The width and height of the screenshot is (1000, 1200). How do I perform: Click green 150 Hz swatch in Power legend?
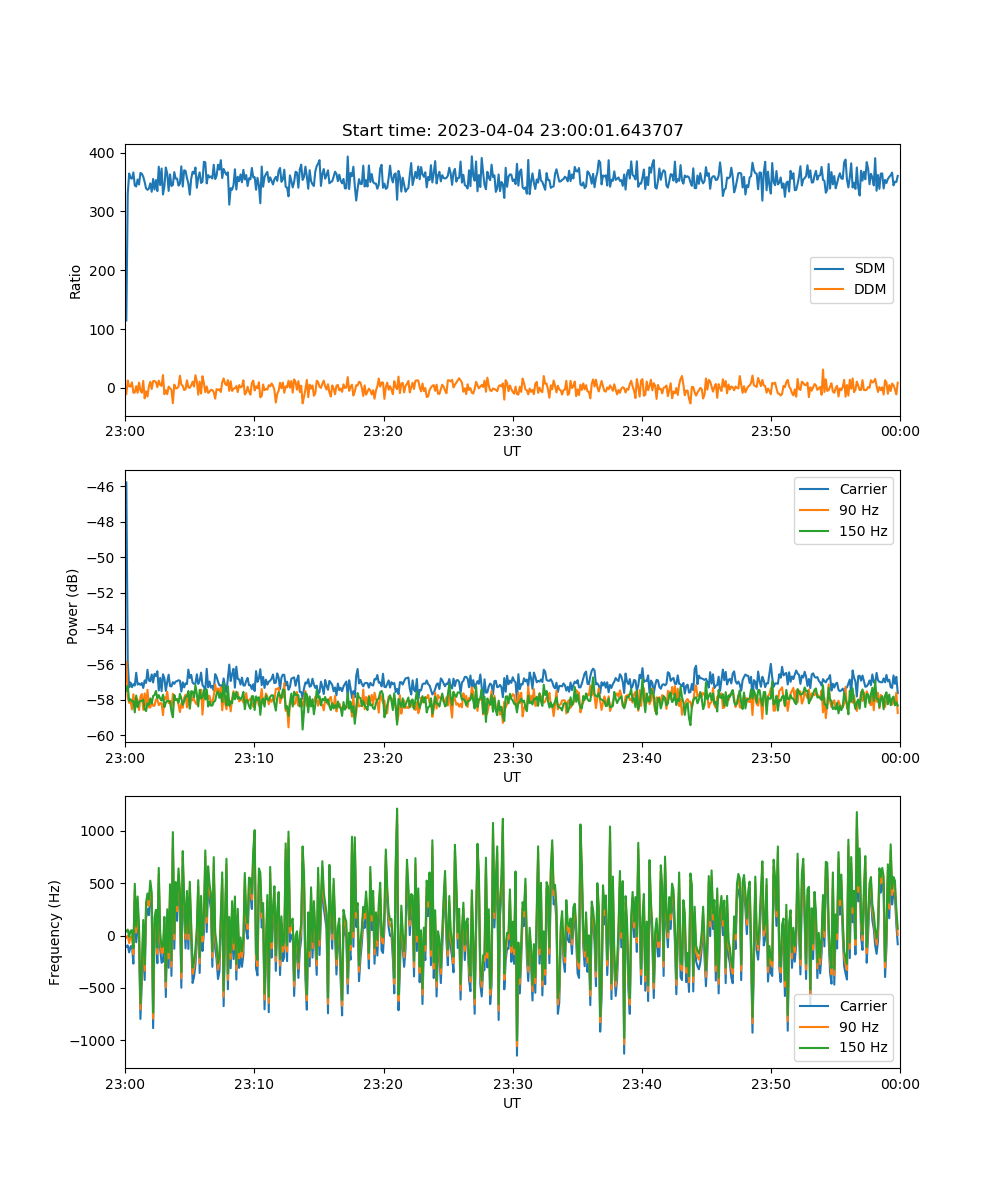tap(814, 531)
